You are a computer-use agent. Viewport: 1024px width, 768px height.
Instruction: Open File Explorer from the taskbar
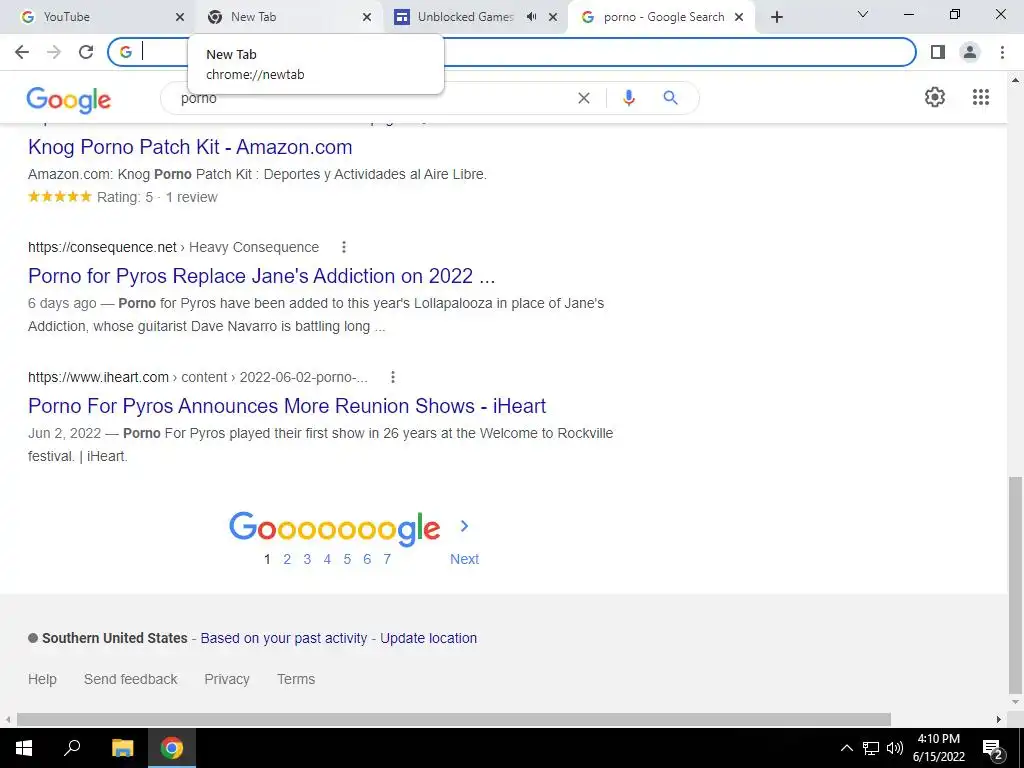pyautogui.click(x=122, y=748)
